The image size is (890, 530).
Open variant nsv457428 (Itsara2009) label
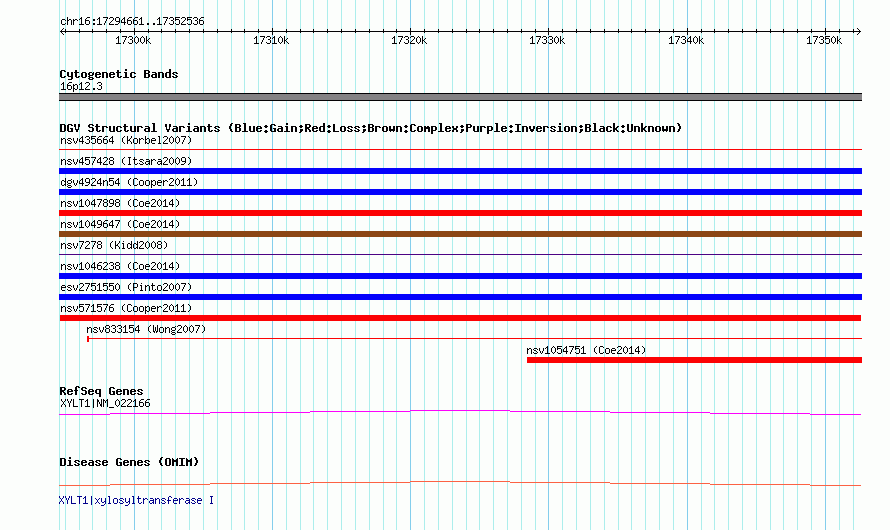tap(126, 161)
